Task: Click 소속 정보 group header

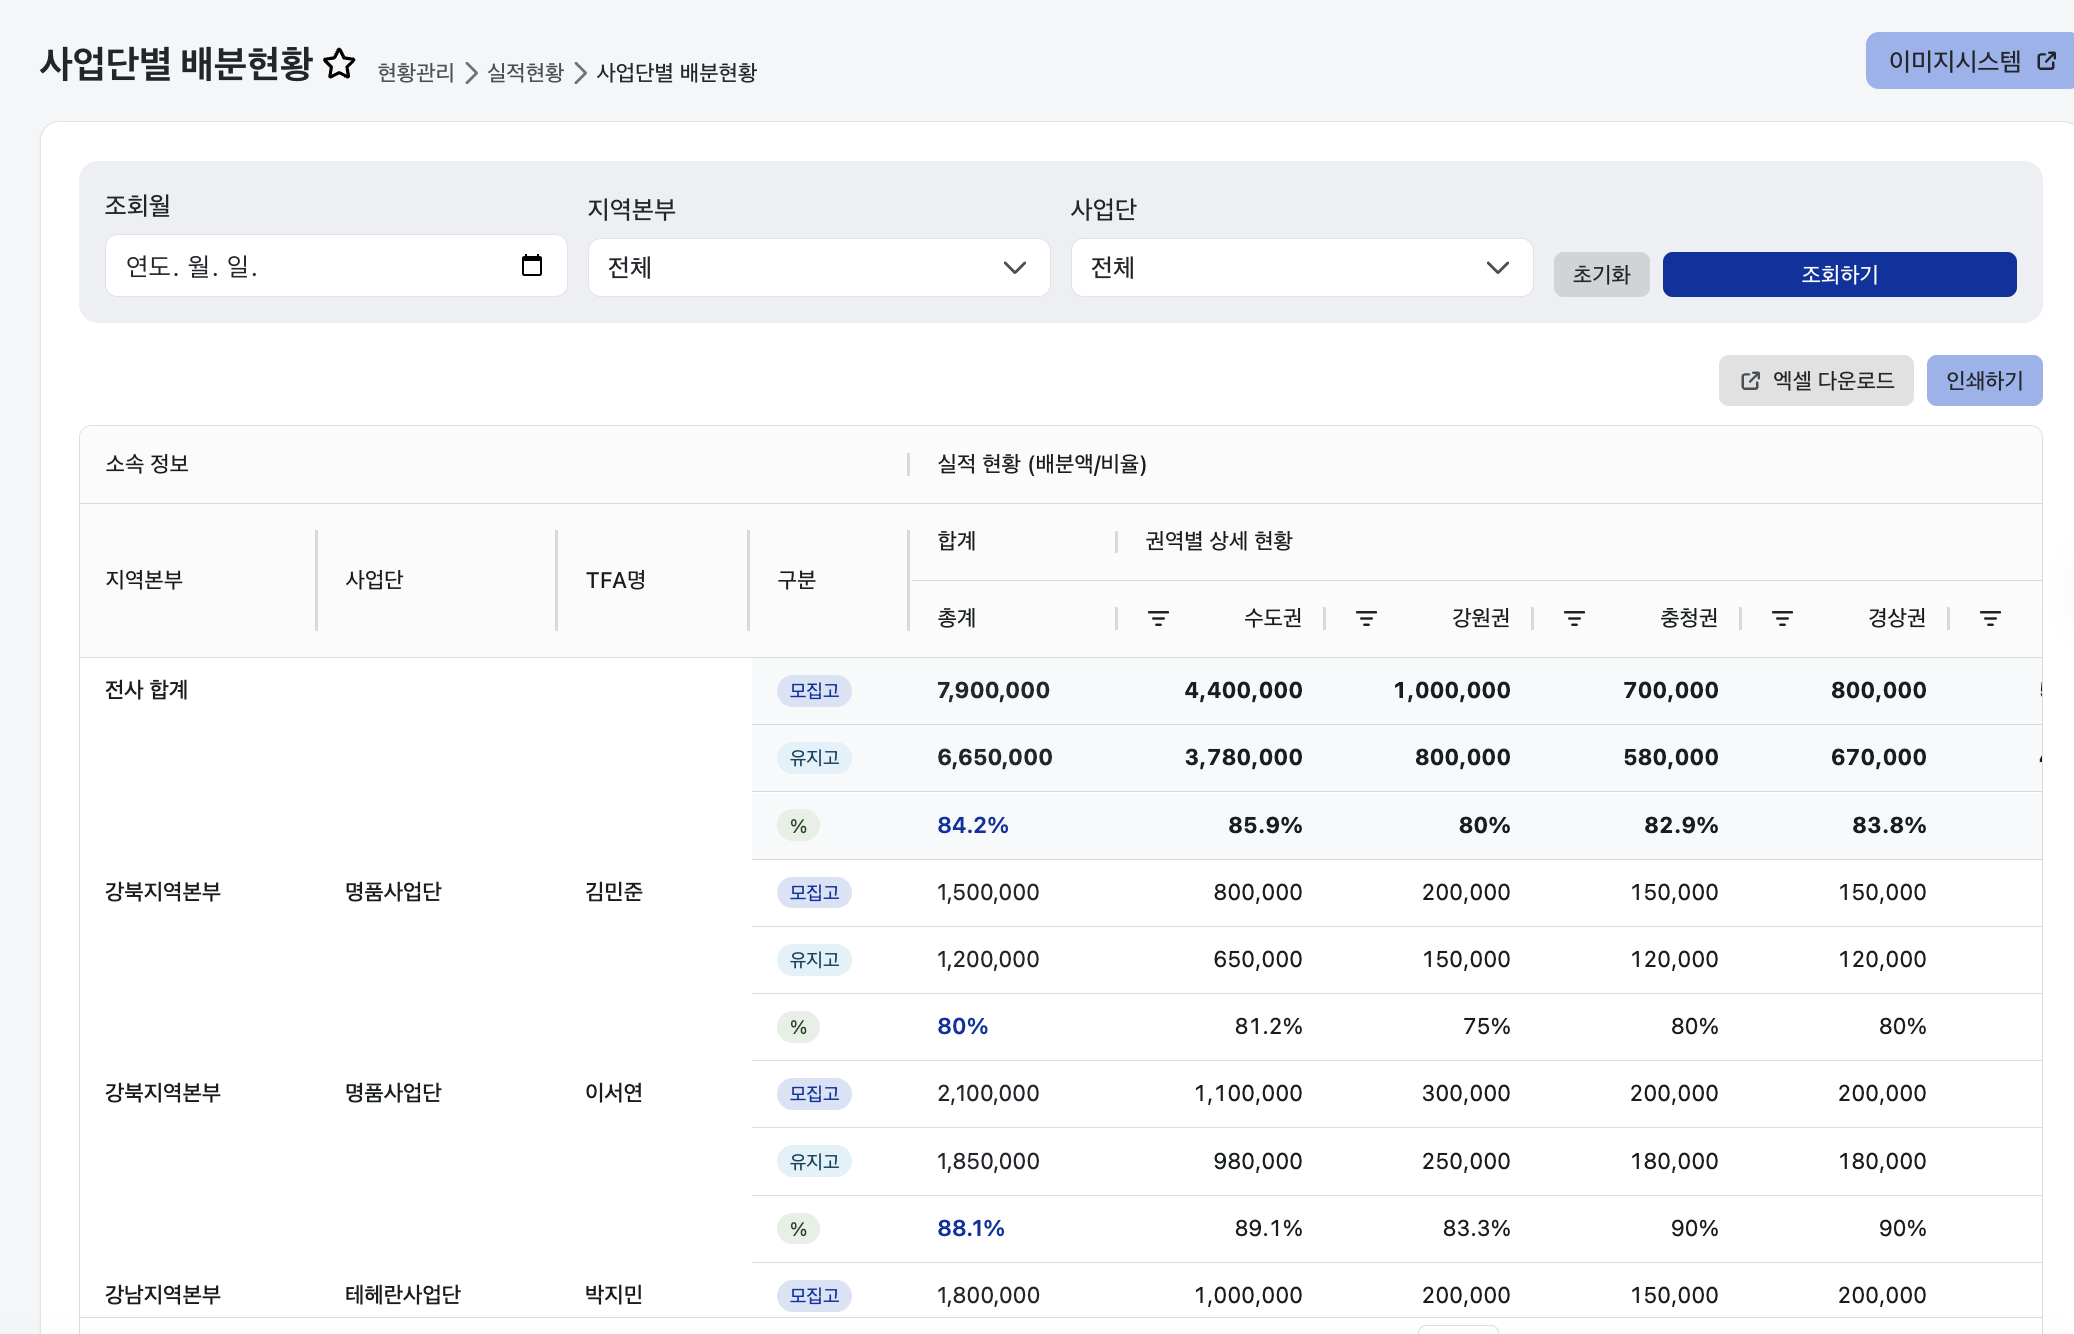Action: [147, 464]
